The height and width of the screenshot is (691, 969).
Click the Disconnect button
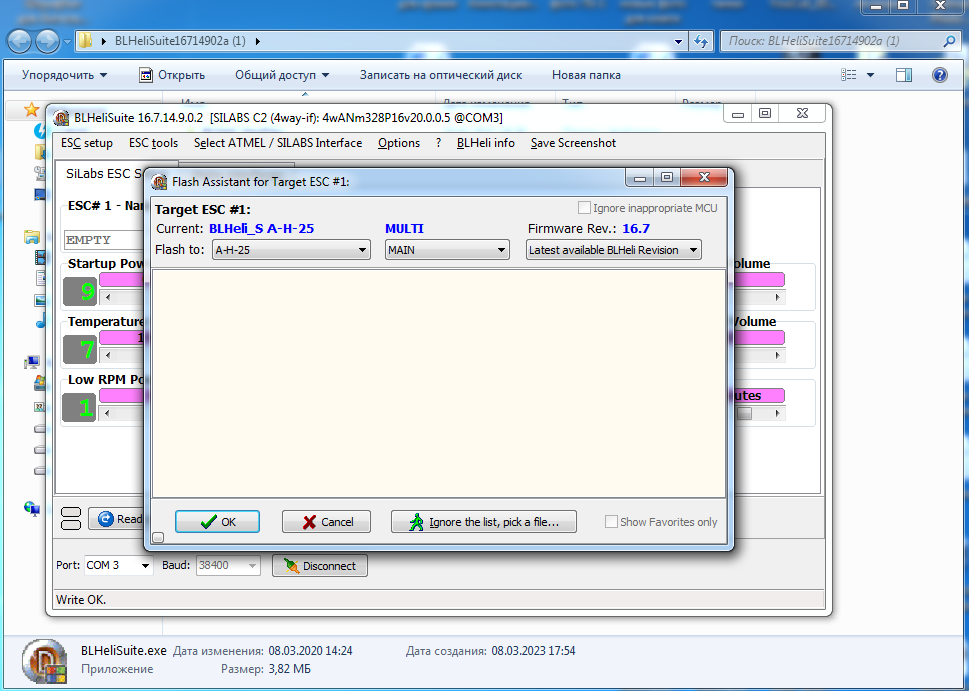click(x=319, y=566)
